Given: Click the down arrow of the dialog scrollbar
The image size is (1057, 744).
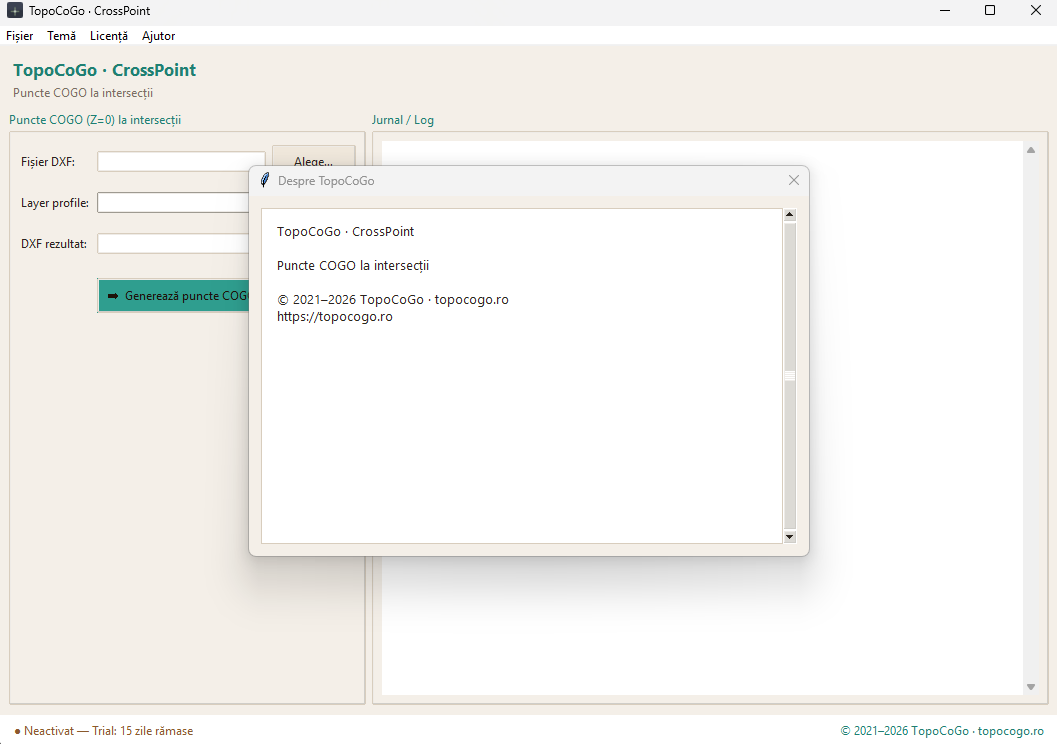Looking at the screenshot, I should pos(789,537).
